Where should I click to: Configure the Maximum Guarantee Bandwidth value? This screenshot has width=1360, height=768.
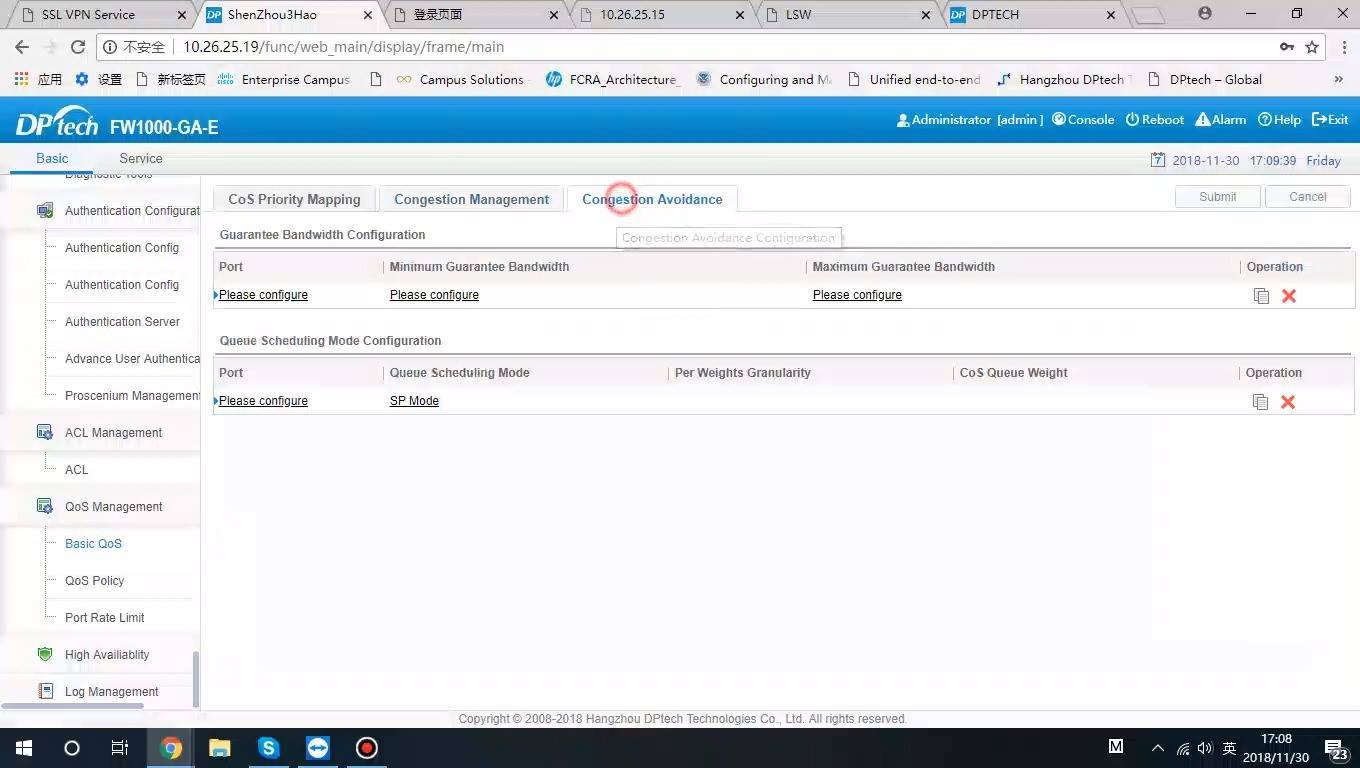click(857, 295)
